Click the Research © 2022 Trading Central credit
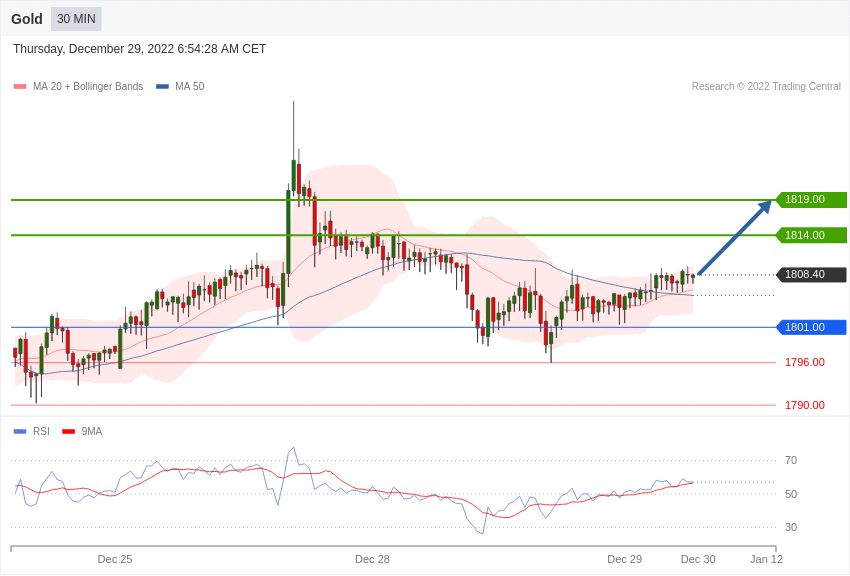The height and width of the screenshot is (576, 850). pyautogui.click(x=766, y=86)
